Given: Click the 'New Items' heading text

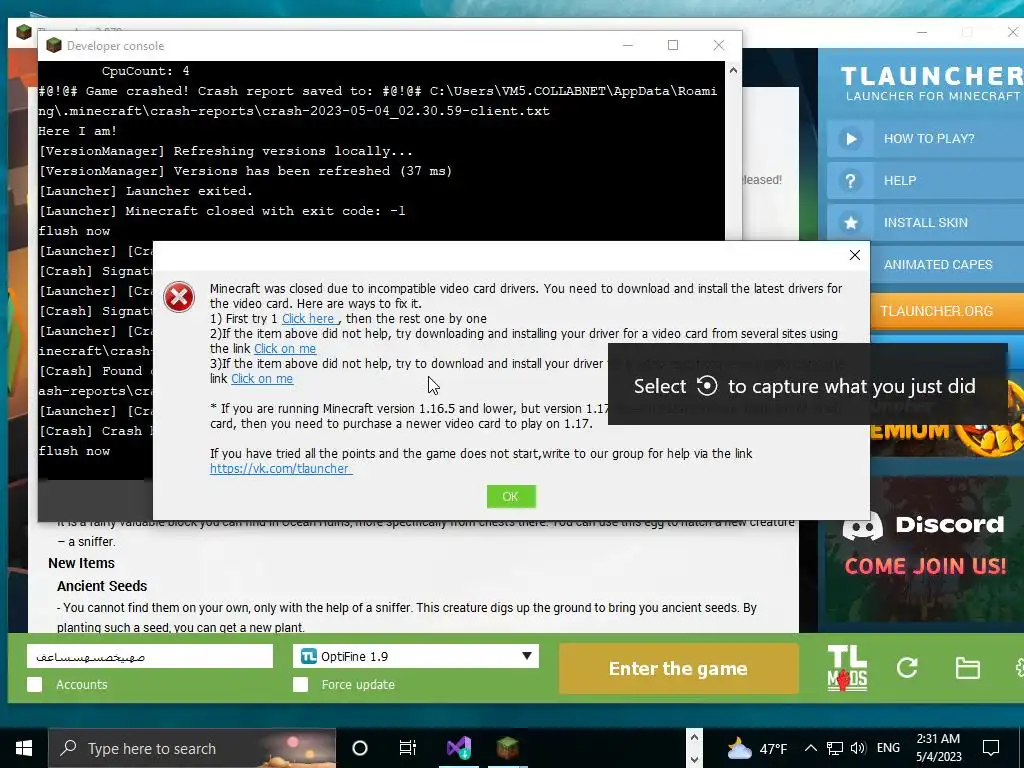Looking at the screenshot, I should 82,563.
